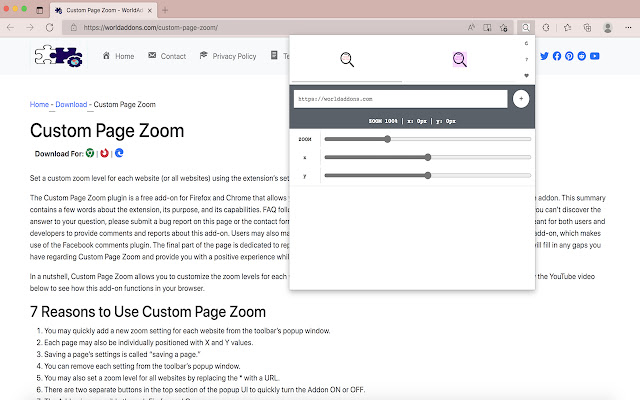The image size is (640, 400).
Task: Open the user profile avatar
Action: (x=608, y=28)
